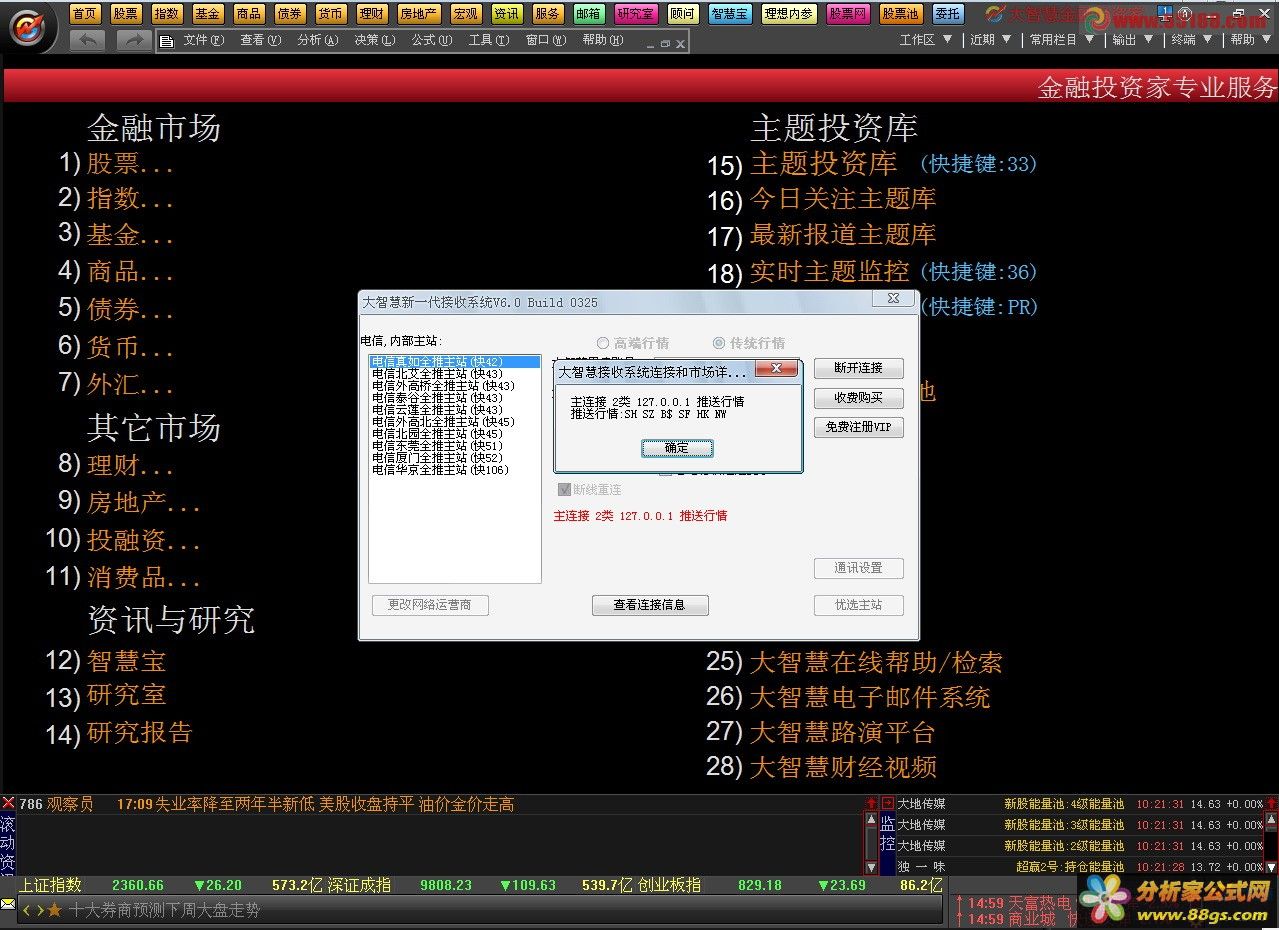Viewport: 1279px width, 930px height.
Task: Click the star icon in the bottom news bar
Action: [54, 910]
